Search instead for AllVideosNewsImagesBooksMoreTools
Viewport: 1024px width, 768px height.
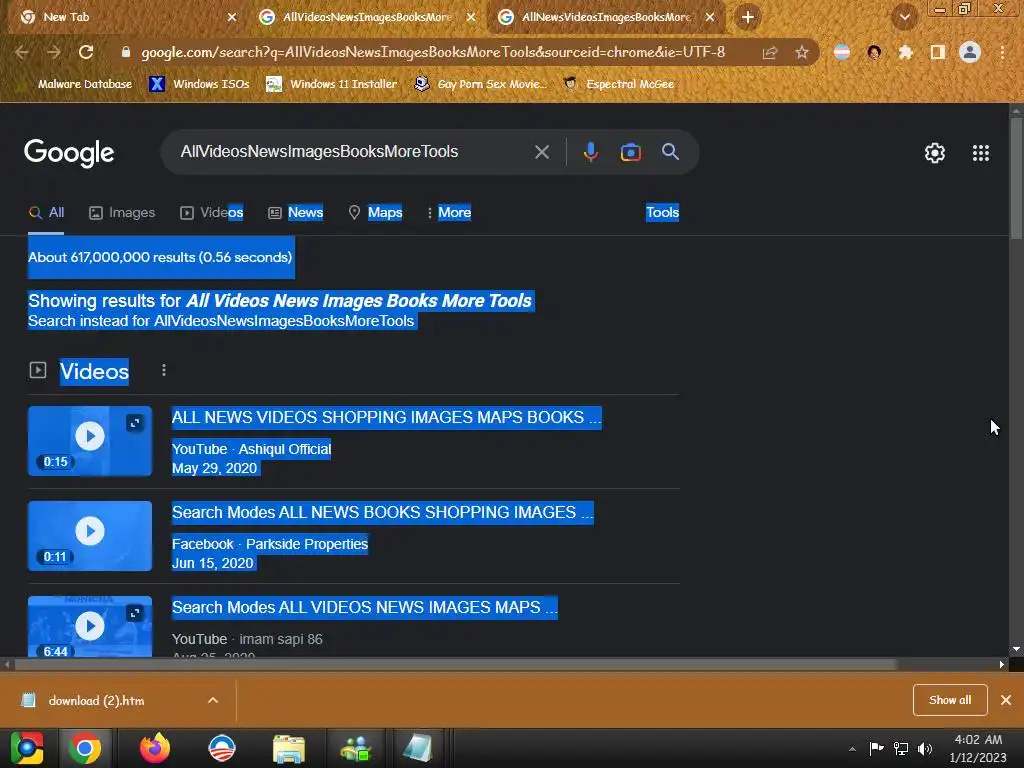click(x=283, y=321)
